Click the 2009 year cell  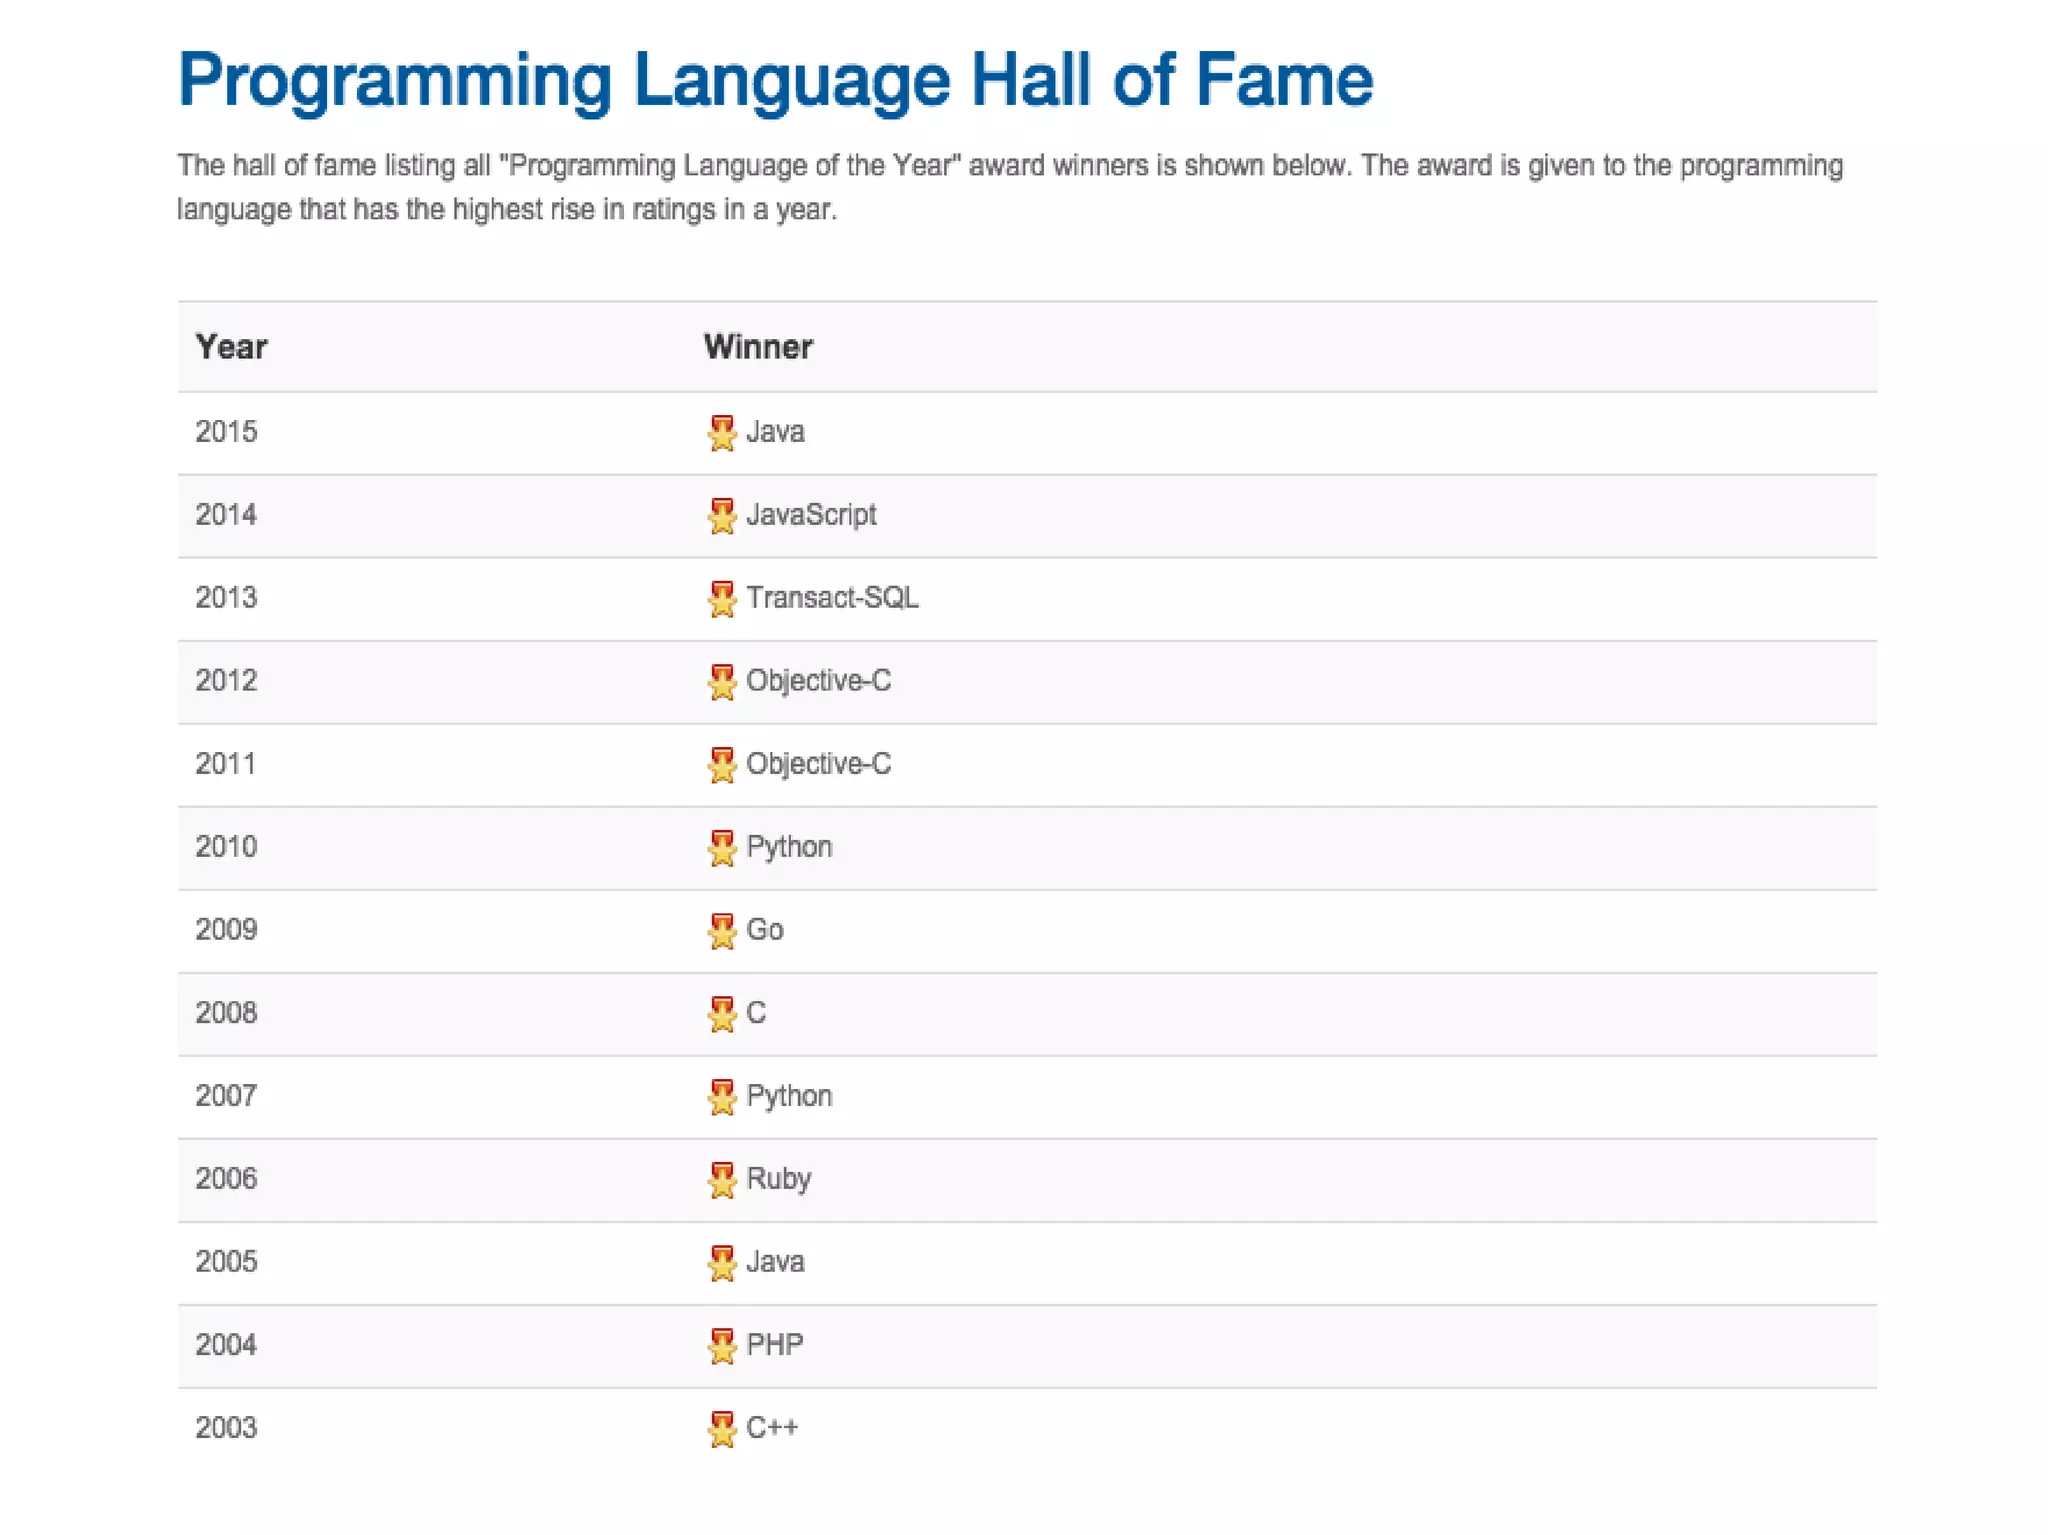click(x=226, y=930)
